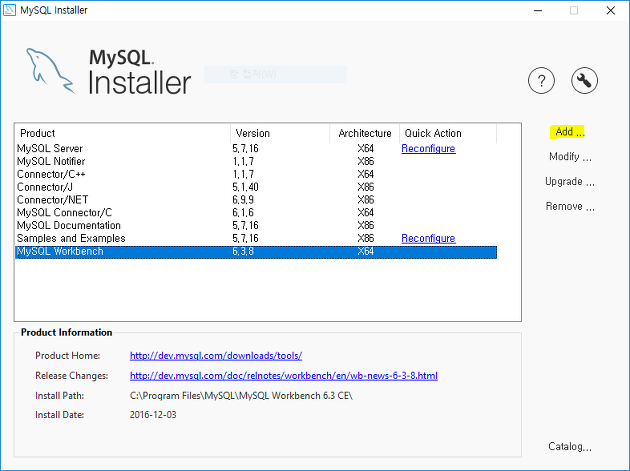
Task: Reconfigure MySQL Server via its link
Action: 428,149
